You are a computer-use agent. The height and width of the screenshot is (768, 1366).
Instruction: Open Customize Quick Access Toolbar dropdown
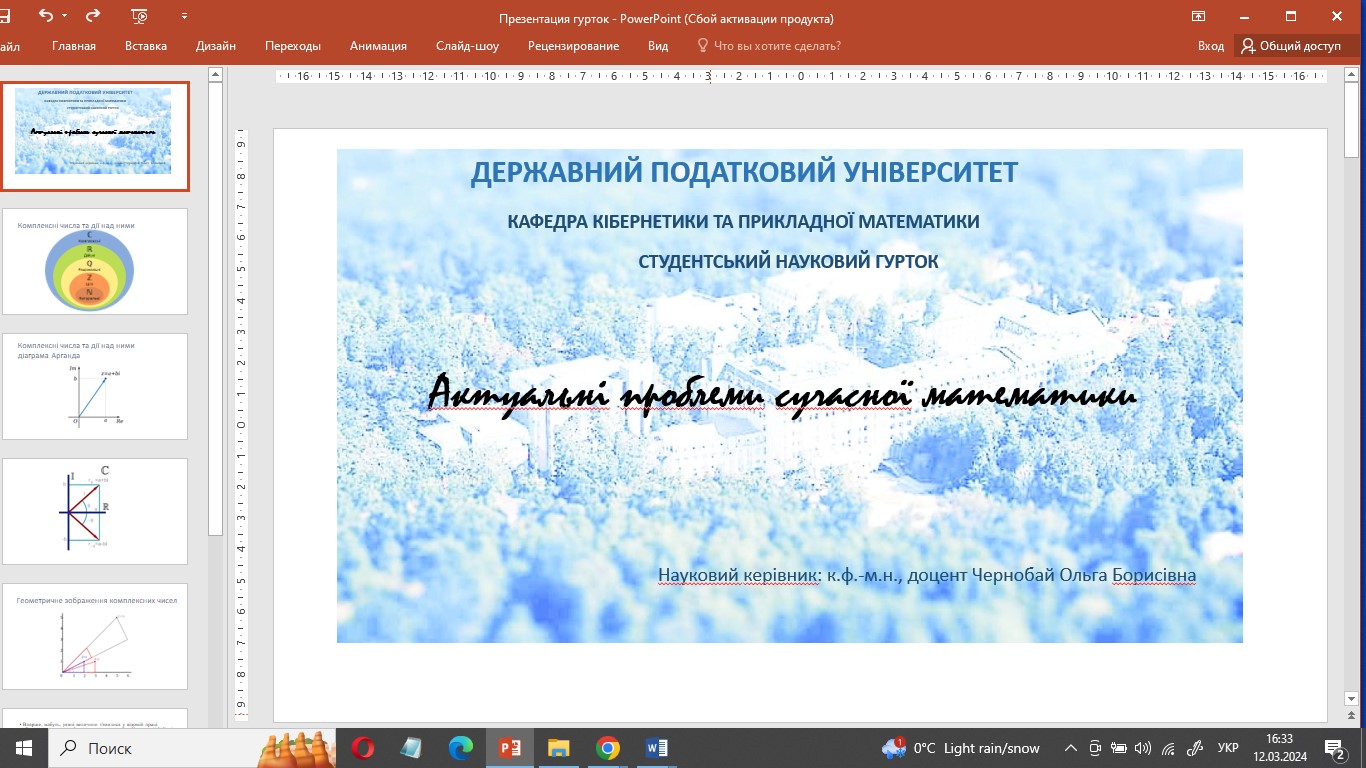coord(184,17)
